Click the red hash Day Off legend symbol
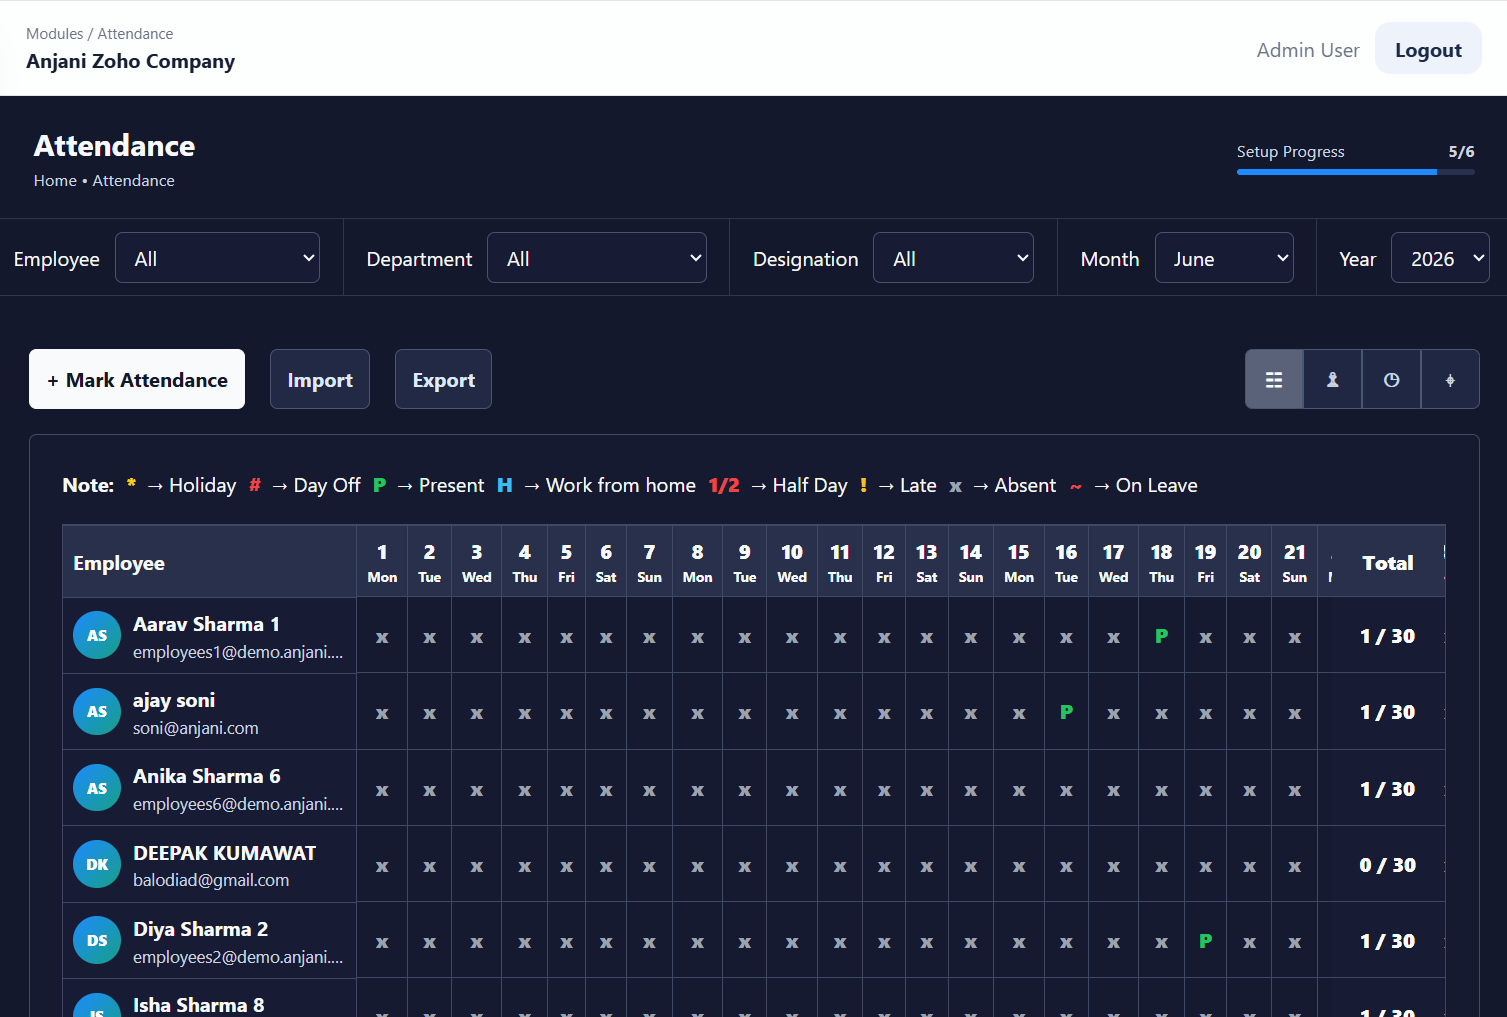 tap(255, 485)
